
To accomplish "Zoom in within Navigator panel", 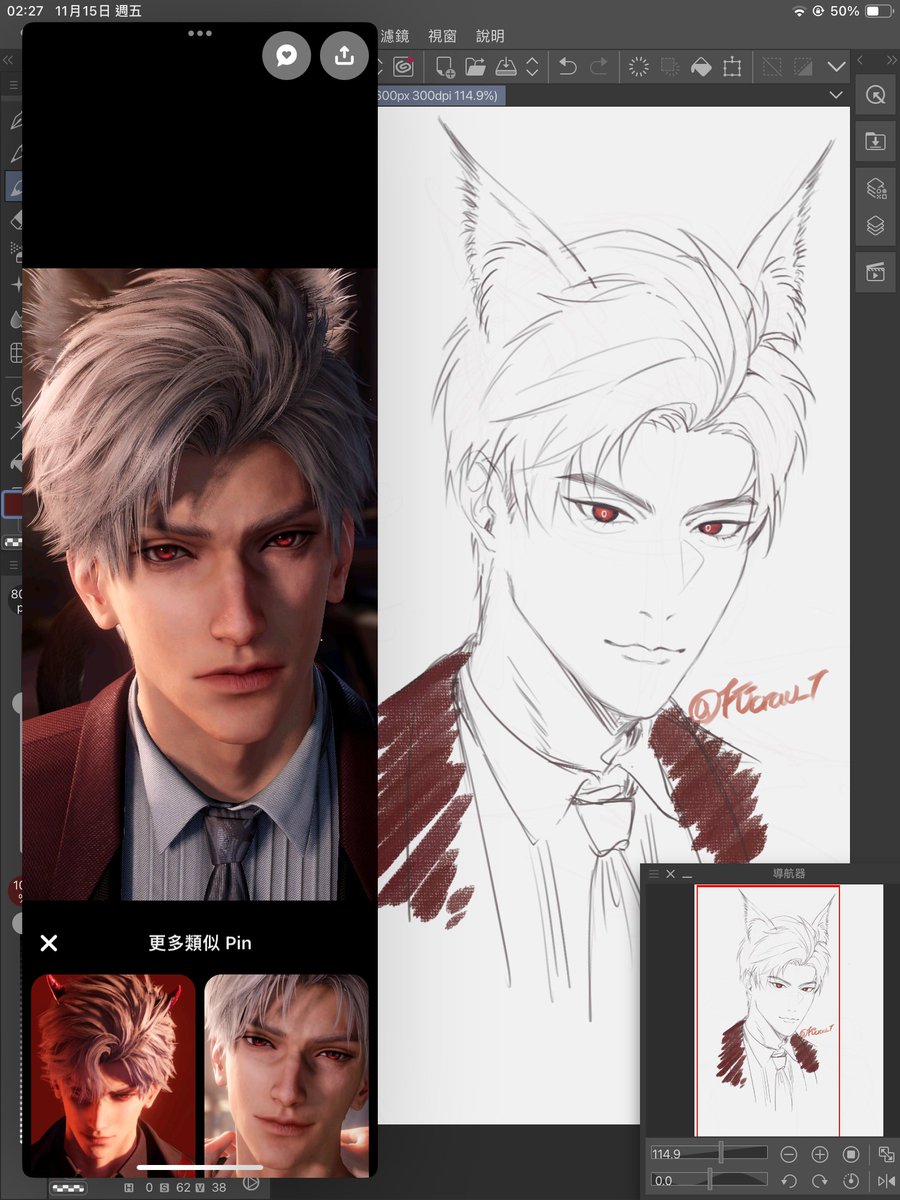I will [x=820, y=1154].
